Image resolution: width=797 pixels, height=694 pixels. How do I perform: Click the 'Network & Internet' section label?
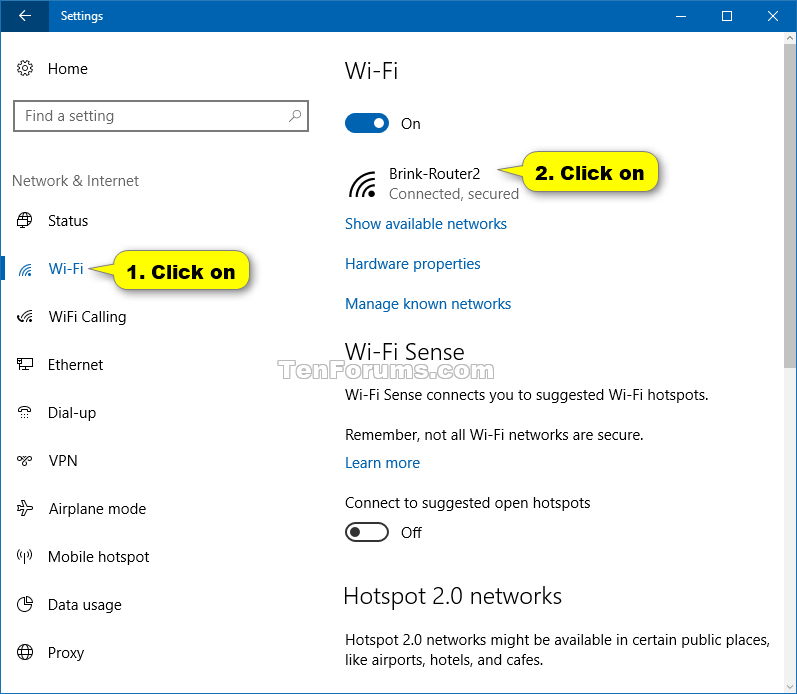(x=75, y=180)
